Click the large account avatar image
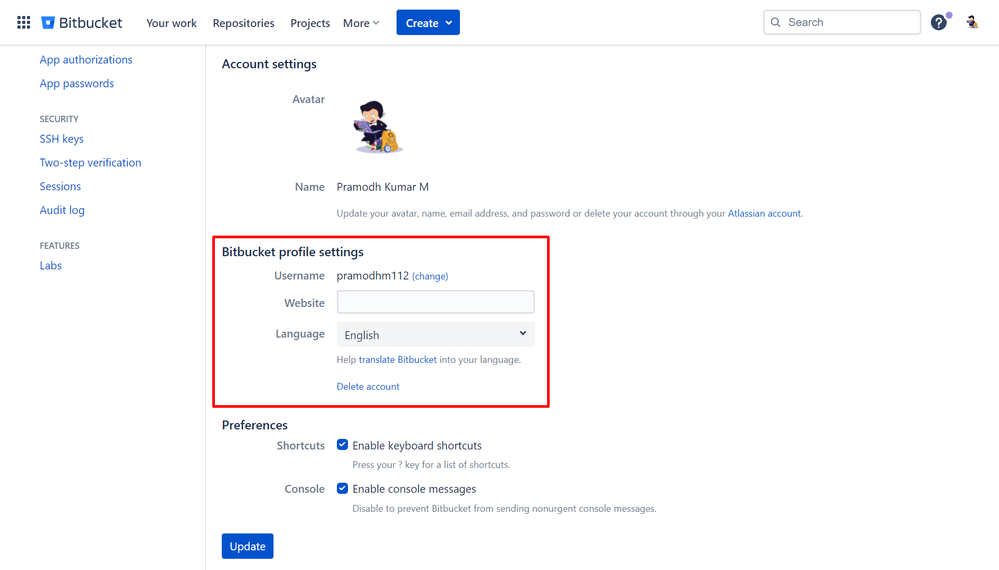The width and height of the screenshot is (999, 570). [377, 127]
